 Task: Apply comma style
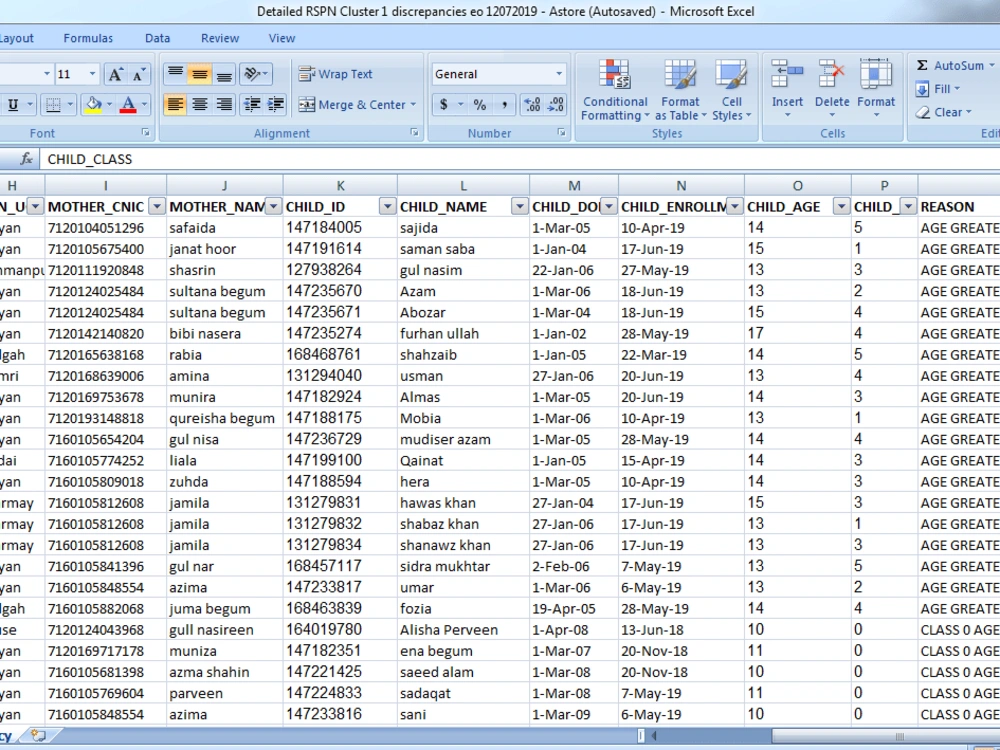504,105
